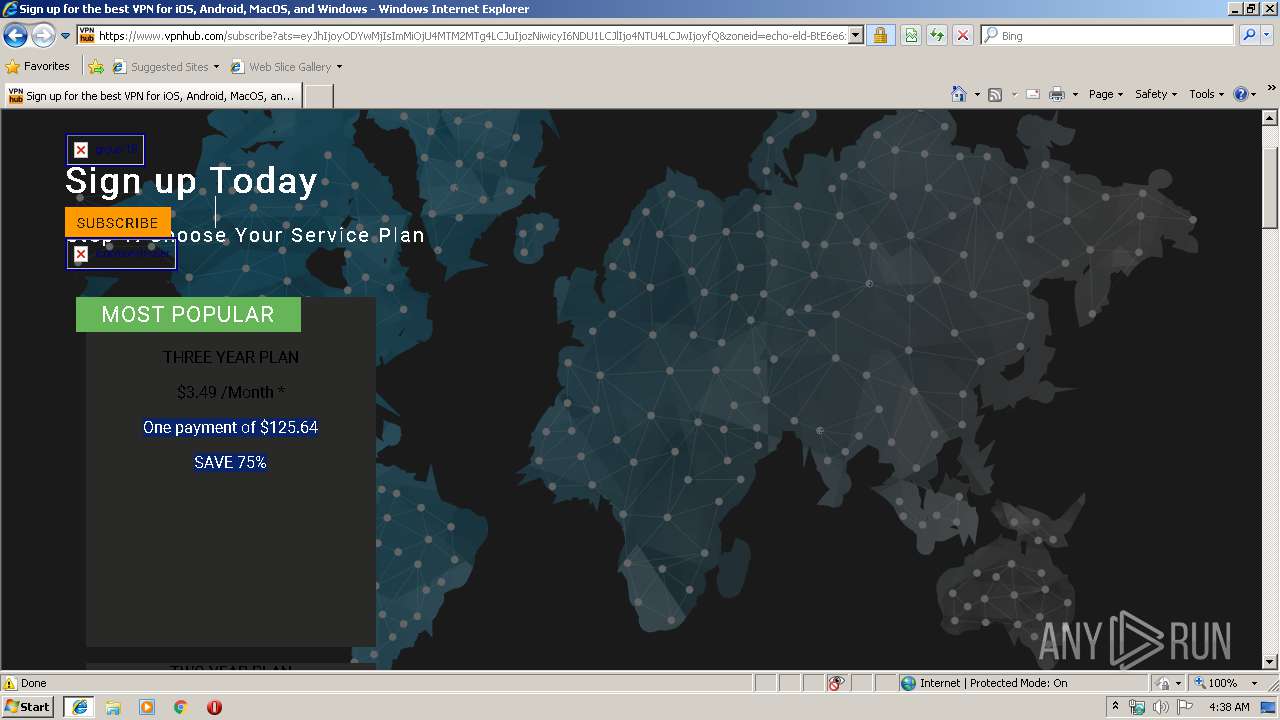Click the SAVE 75% text
The width and height of the screenshot is (1280, 720).
[x=230, y=462]
